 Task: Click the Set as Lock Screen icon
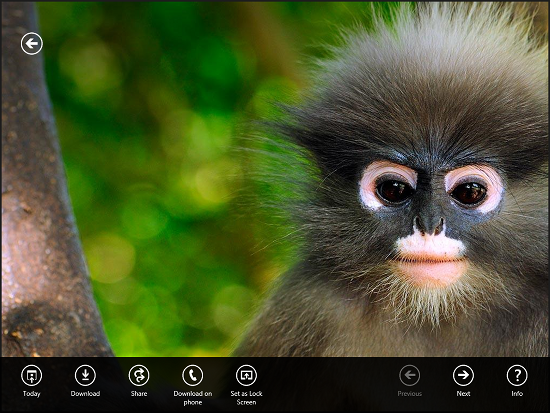point(246,375)
